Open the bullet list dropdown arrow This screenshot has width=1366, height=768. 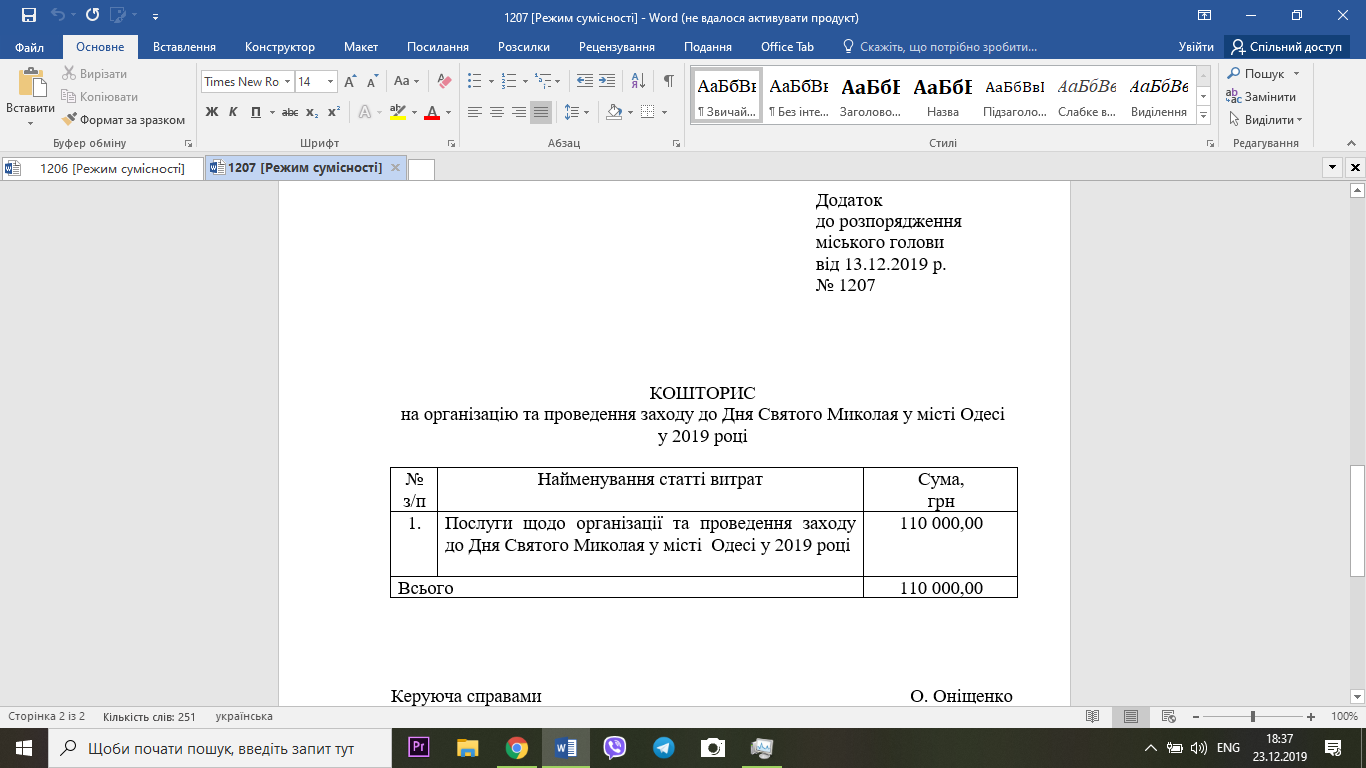492,82
